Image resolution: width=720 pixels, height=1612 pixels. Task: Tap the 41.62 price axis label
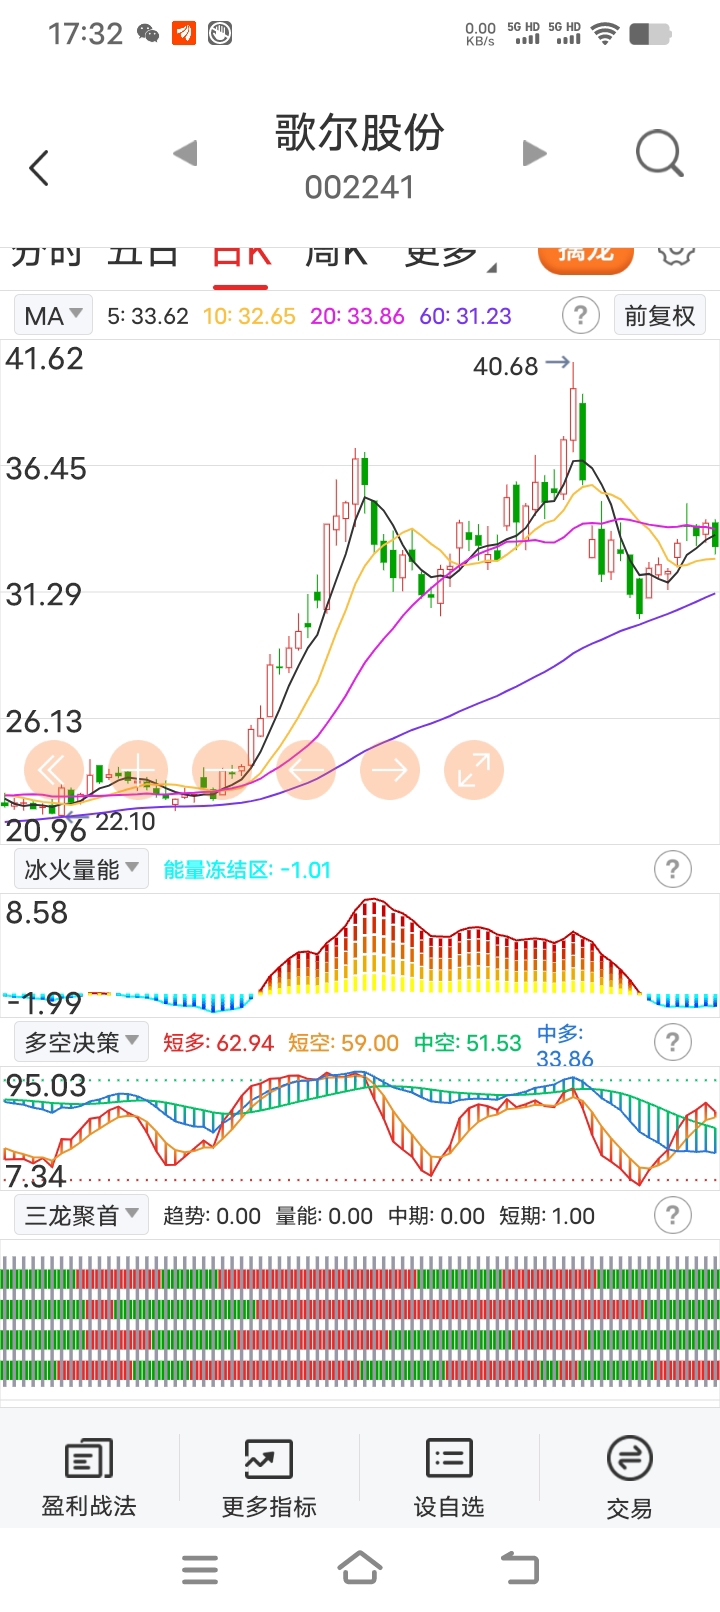tap(45, 359)
